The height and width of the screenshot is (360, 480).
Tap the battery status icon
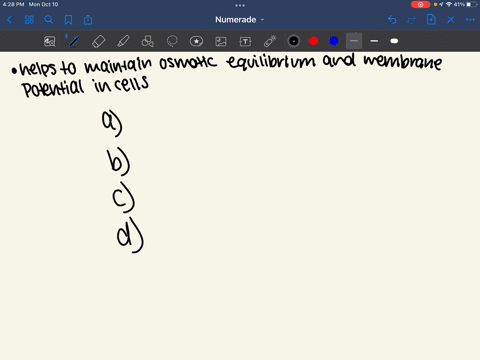[x=472, y=4]
